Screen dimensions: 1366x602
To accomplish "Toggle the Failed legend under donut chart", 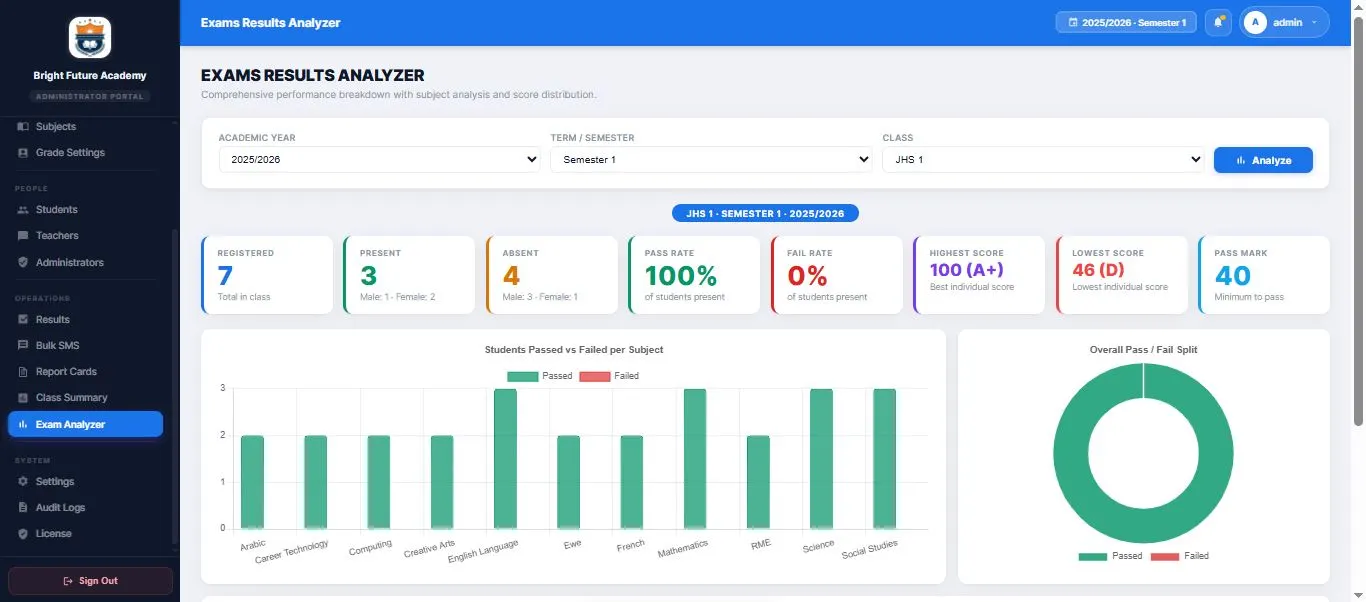I will 1180,556.
